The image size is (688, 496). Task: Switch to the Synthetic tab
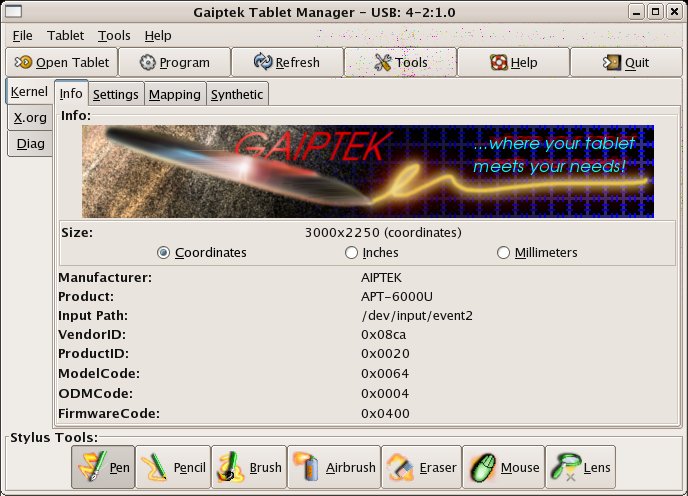(237, 94)
